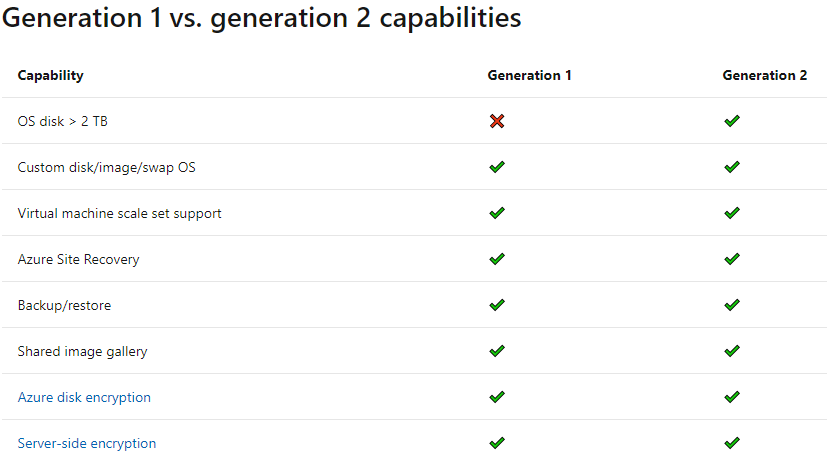Click the Generation 2 column header
The width and height of the screenshot is (827, 469).
click(764, 75)
